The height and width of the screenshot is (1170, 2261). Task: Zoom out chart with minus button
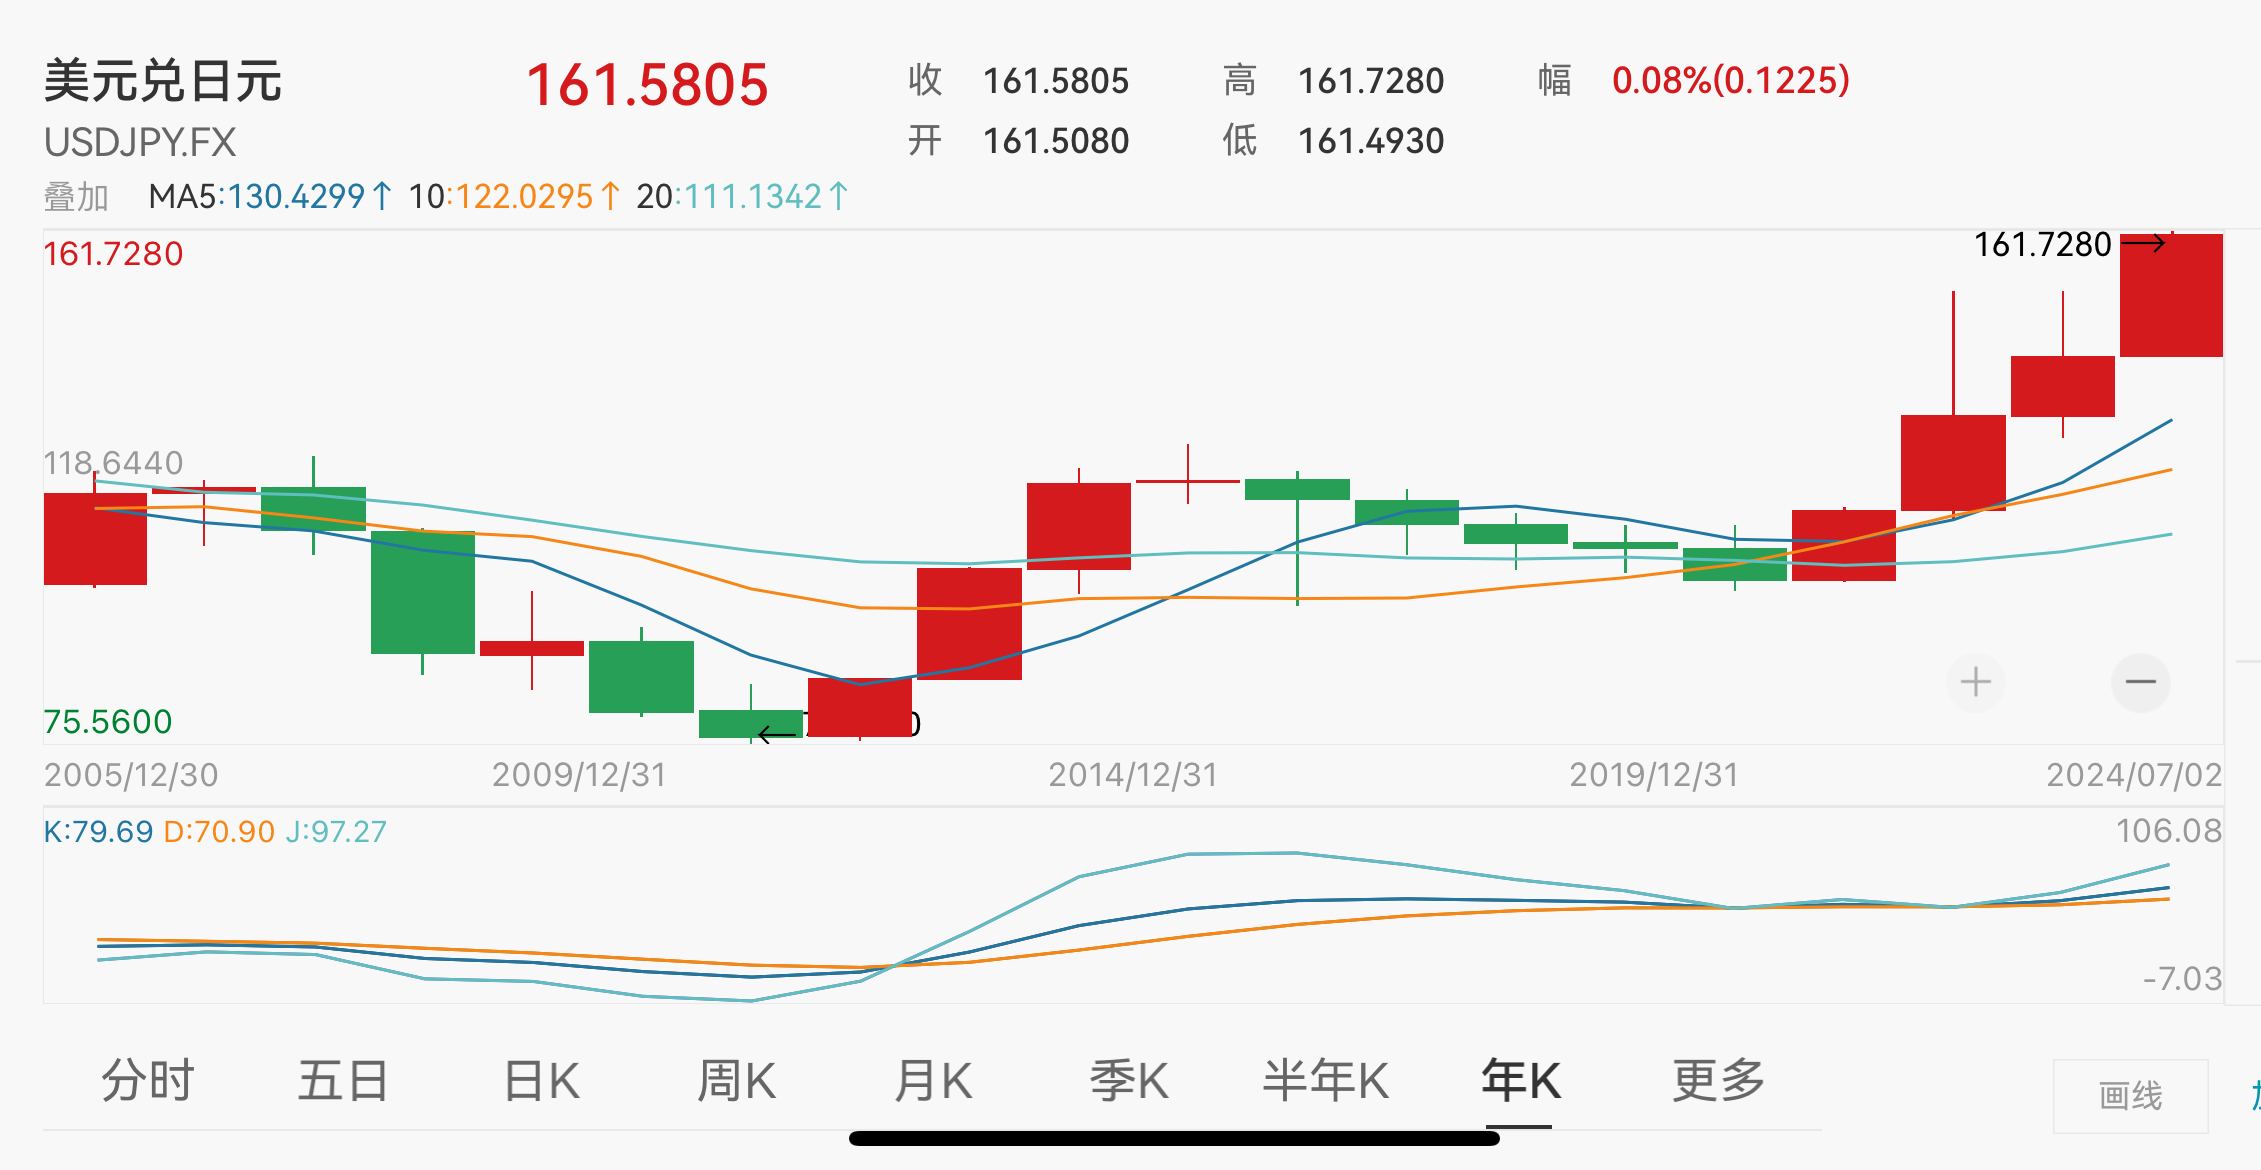pos(2140,683)
